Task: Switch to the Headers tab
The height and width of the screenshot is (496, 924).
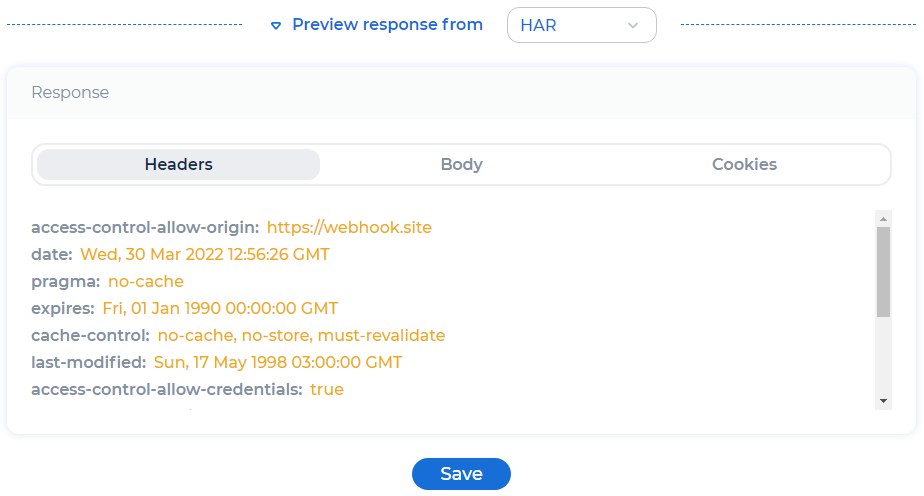Action: click(x=179, y=164)
